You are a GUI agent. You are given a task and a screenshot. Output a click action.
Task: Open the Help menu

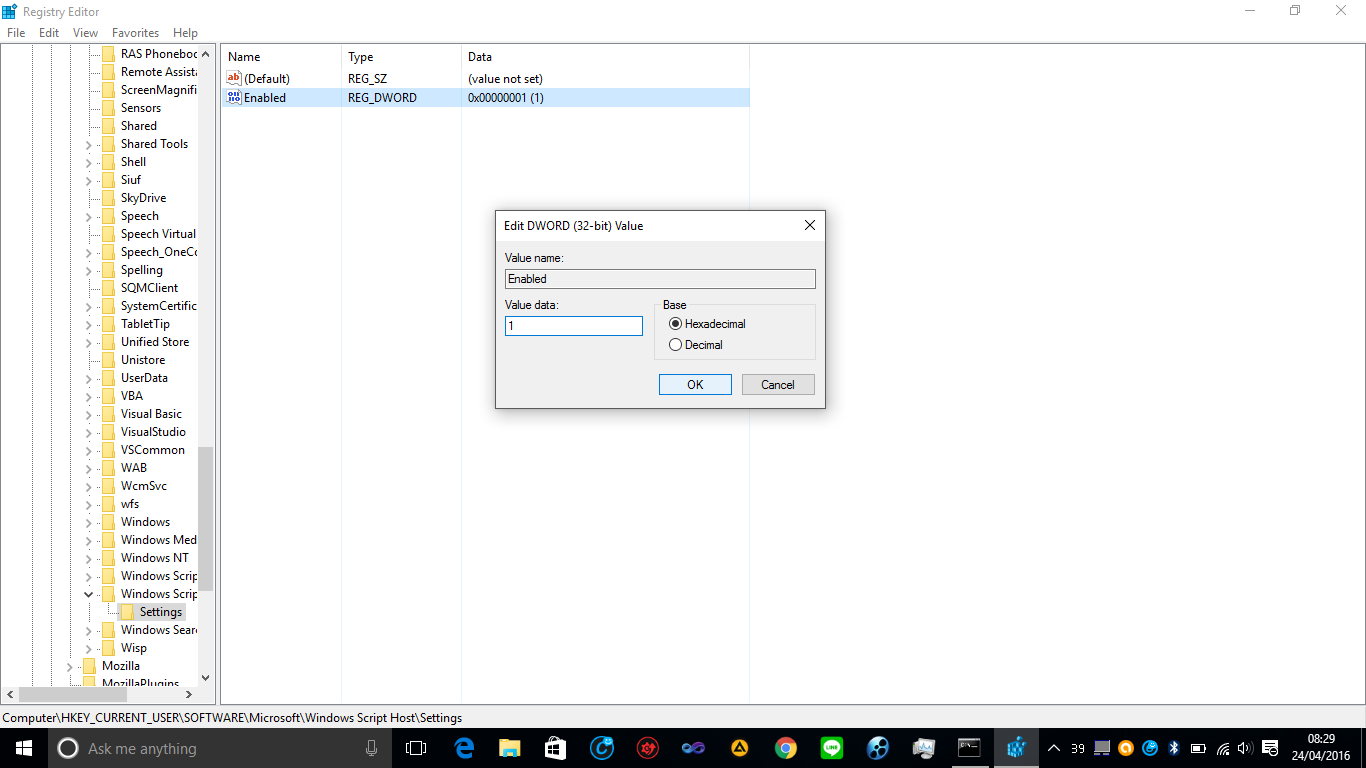[x=185, y=33]
